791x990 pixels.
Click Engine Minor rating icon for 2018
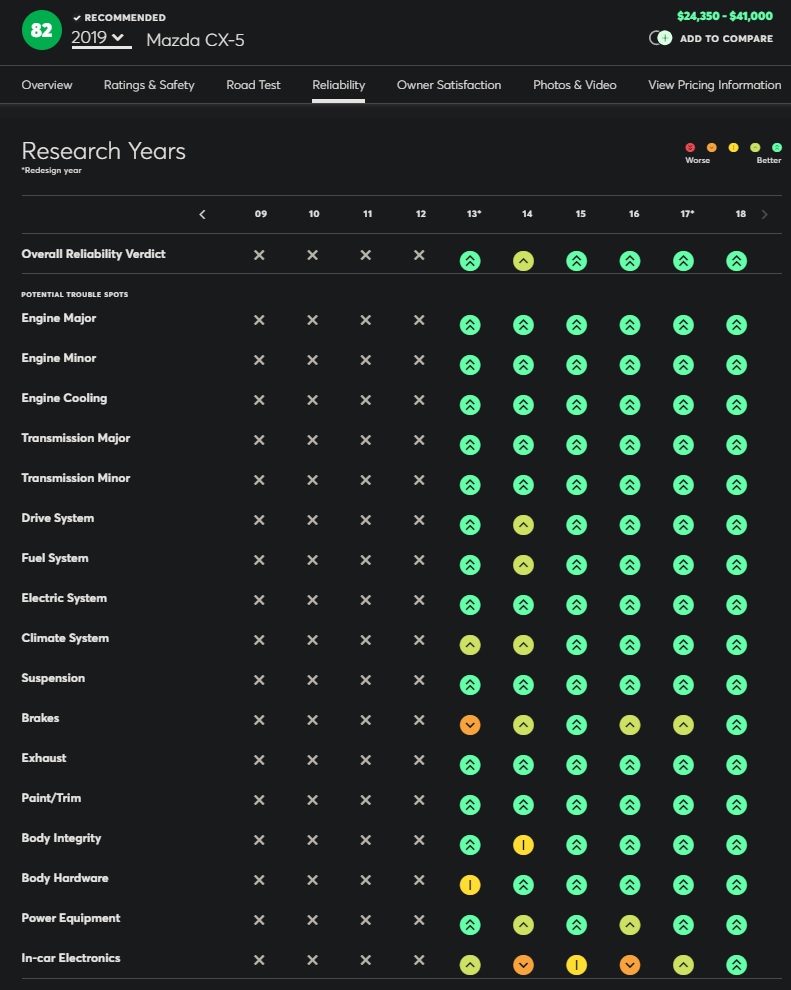[x=737, y=365]
